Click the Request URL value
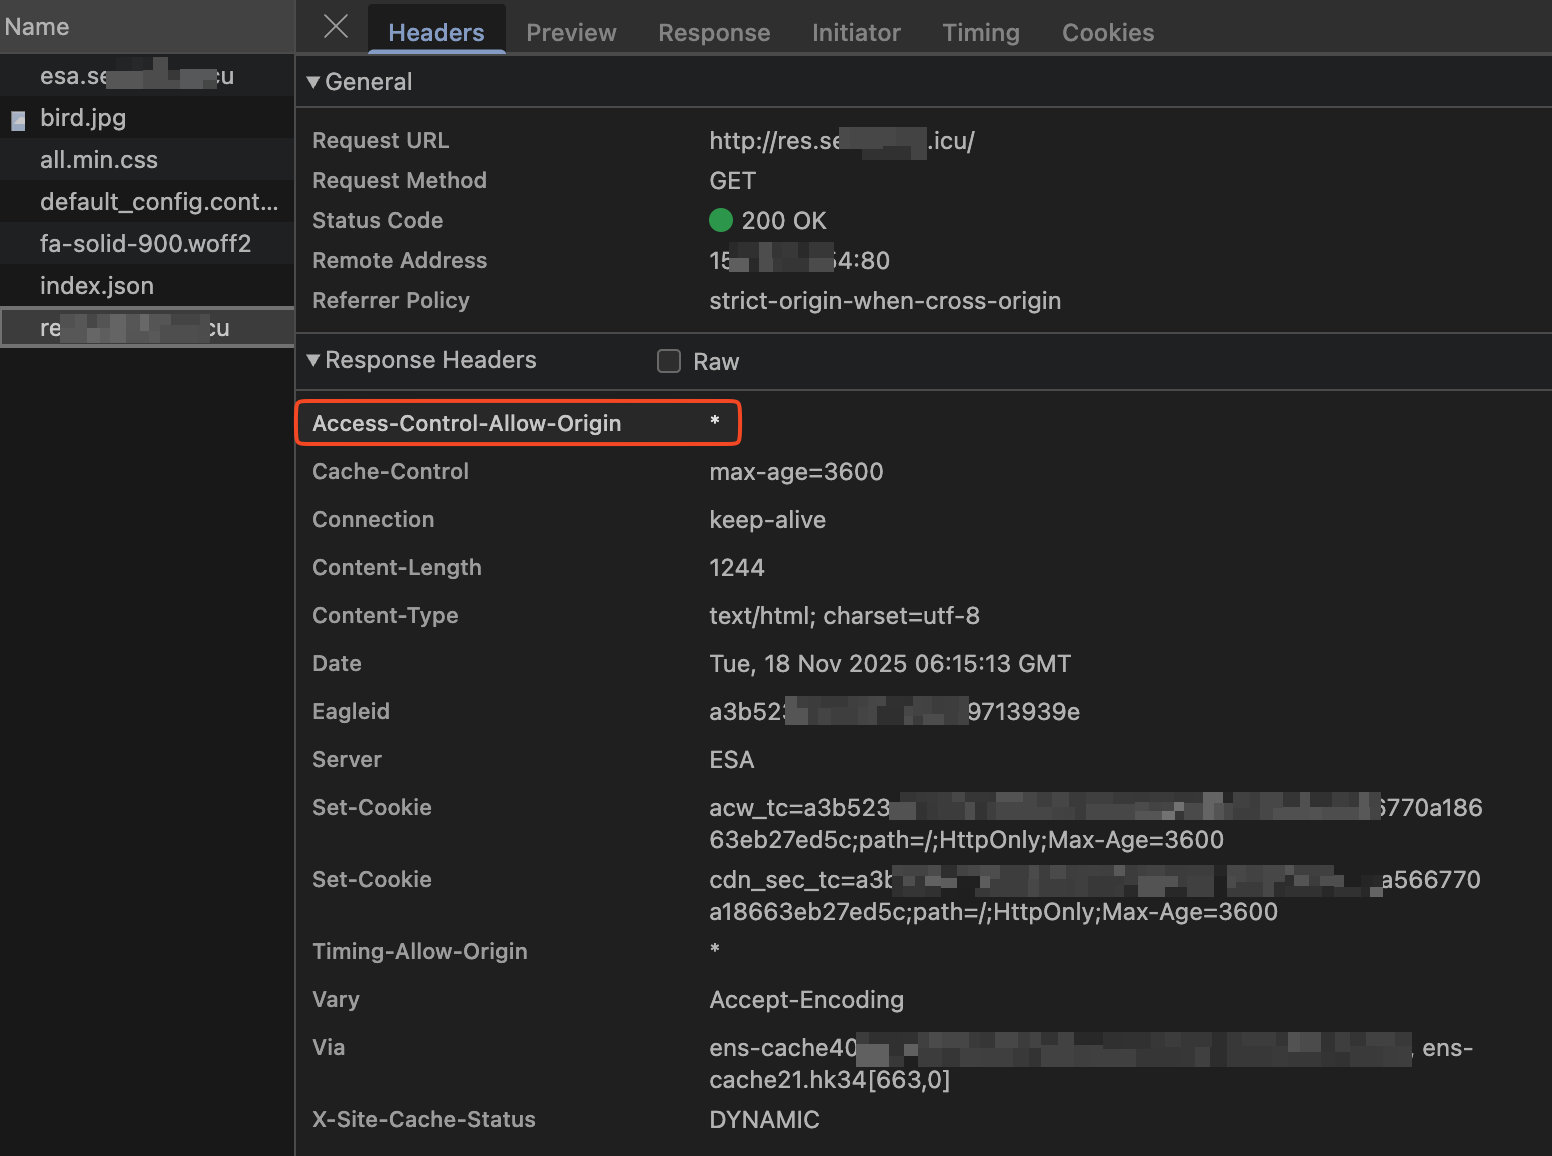The width and height of the screenshot is (1552, 1156). click(x=841, y=141)
